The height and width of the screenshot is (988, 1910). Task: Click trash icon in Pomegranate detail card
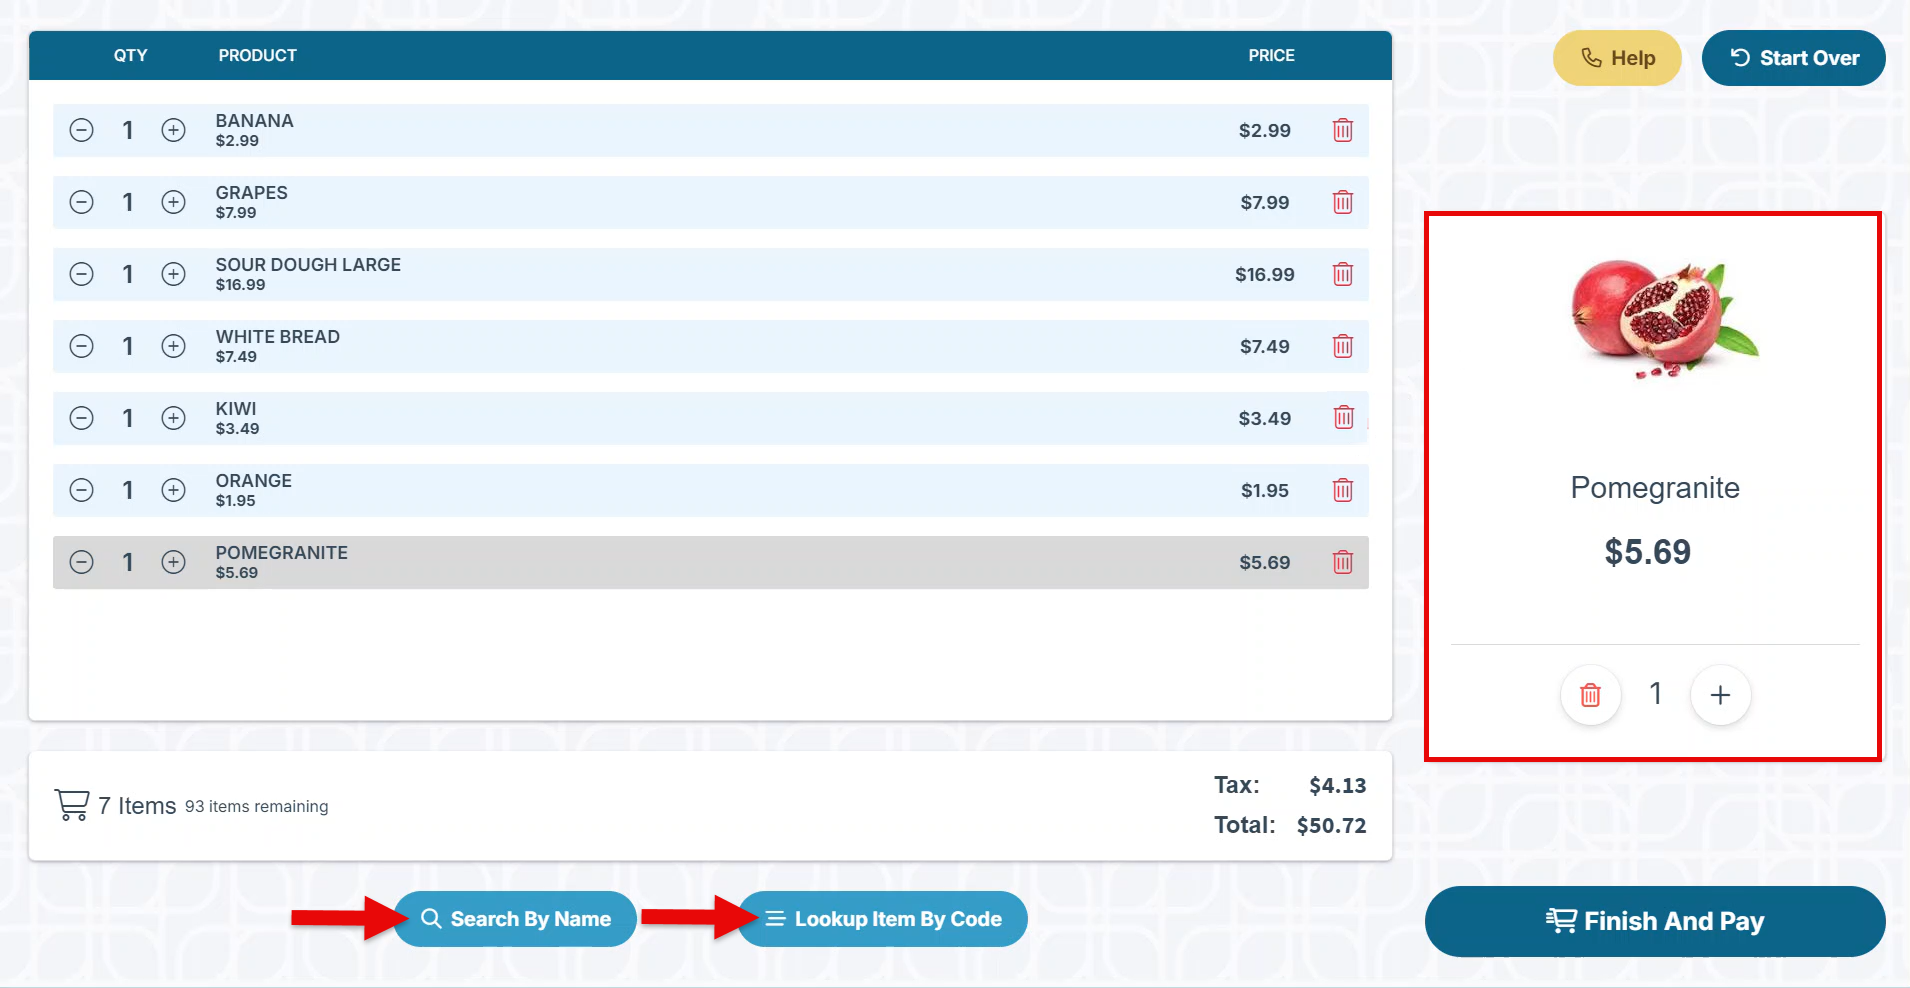[1590, 694]
